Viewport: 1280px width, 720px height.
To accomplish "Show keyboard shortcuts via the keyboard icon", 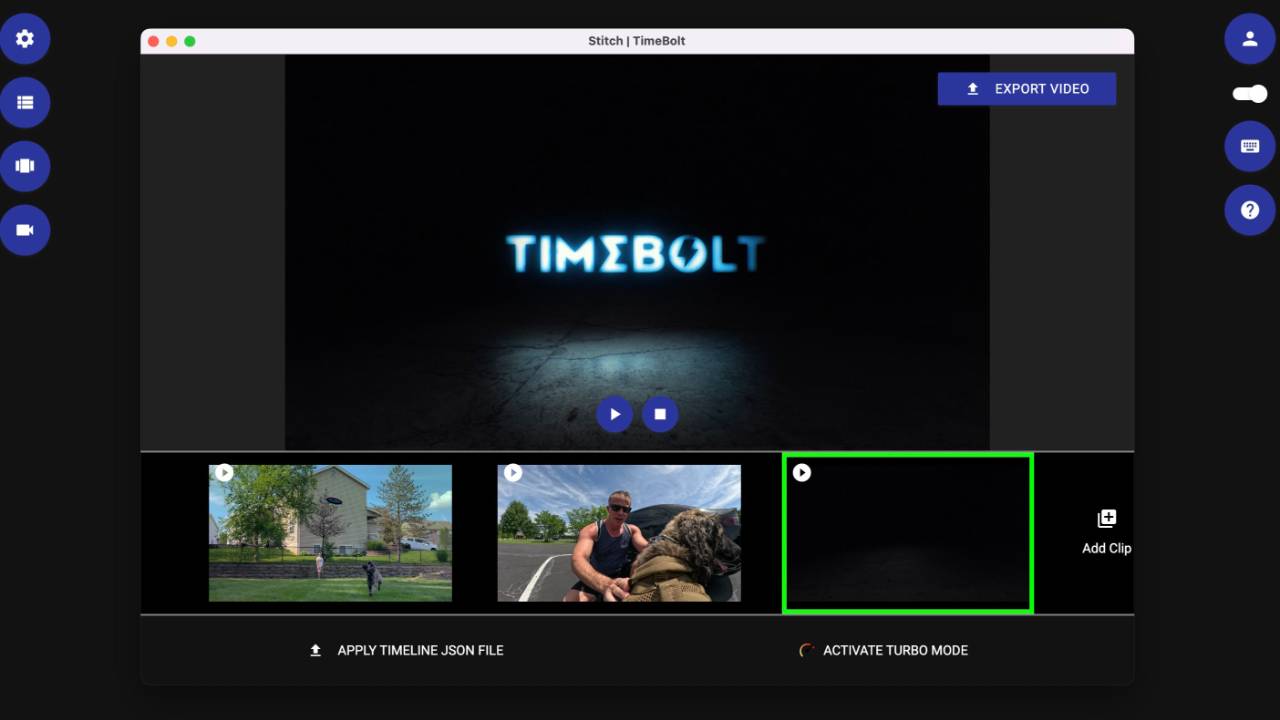I will click(1249, 146).
